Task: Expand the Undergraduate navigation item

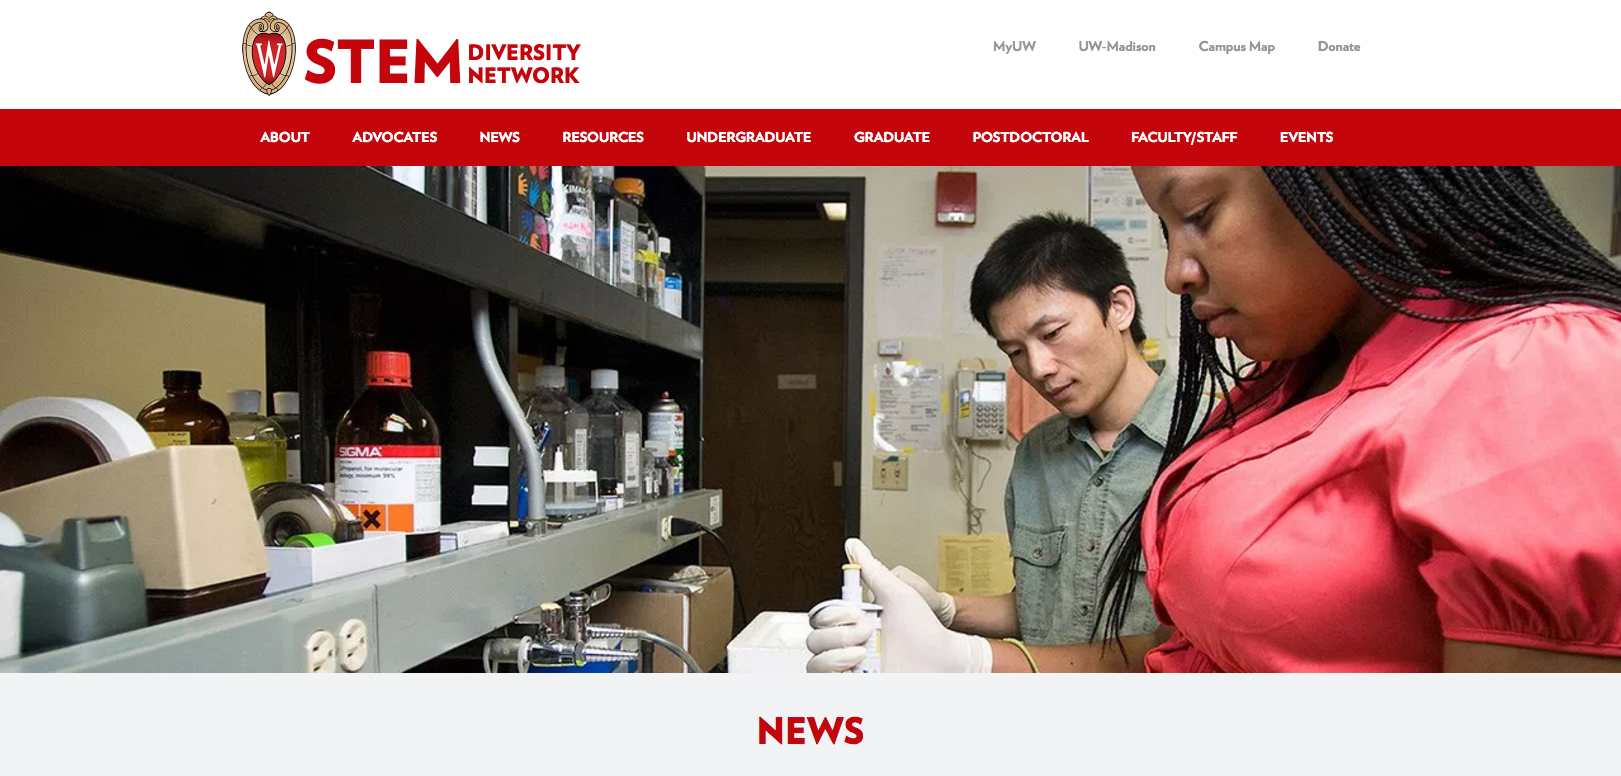Action: (748, 137)
